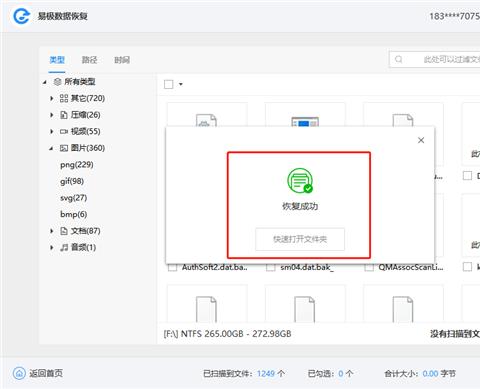Image resolution: width=480 pixels, height=389 pixels.
Task: Expand the 文档(87) category
Action: coord(52,231)
